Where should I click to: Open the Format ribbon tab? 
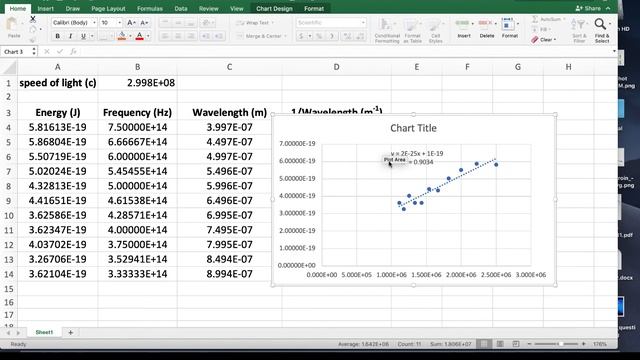pyautogui.click(x=314, y=9)
